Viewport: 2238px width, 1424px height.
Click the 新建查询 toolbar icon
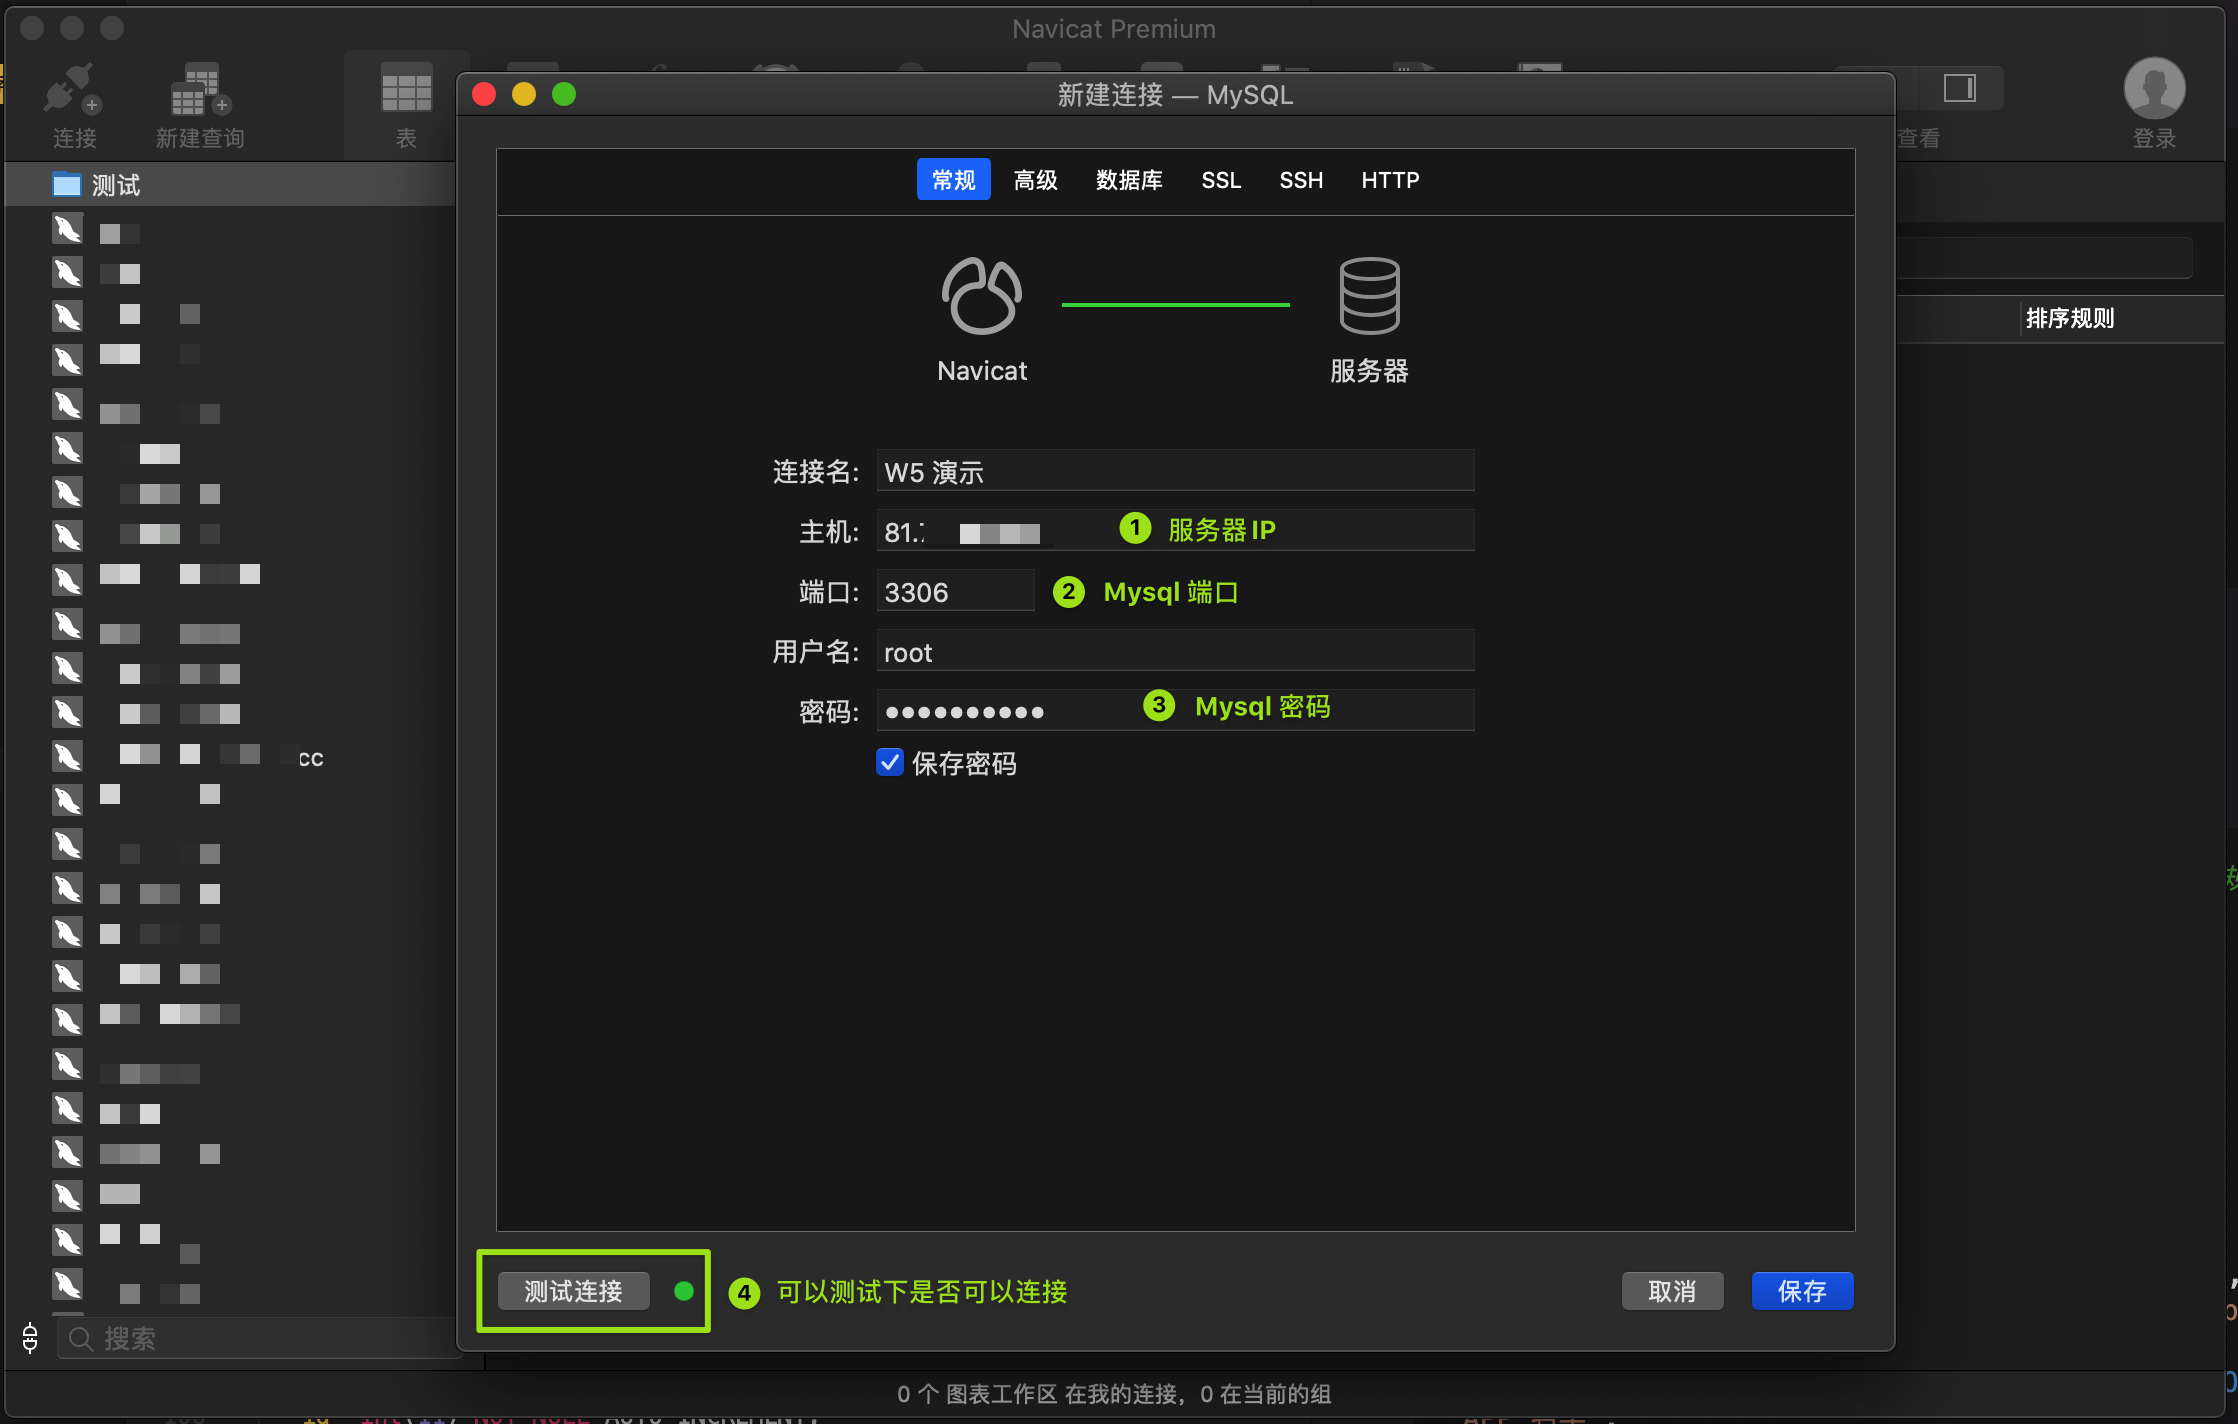199,90
